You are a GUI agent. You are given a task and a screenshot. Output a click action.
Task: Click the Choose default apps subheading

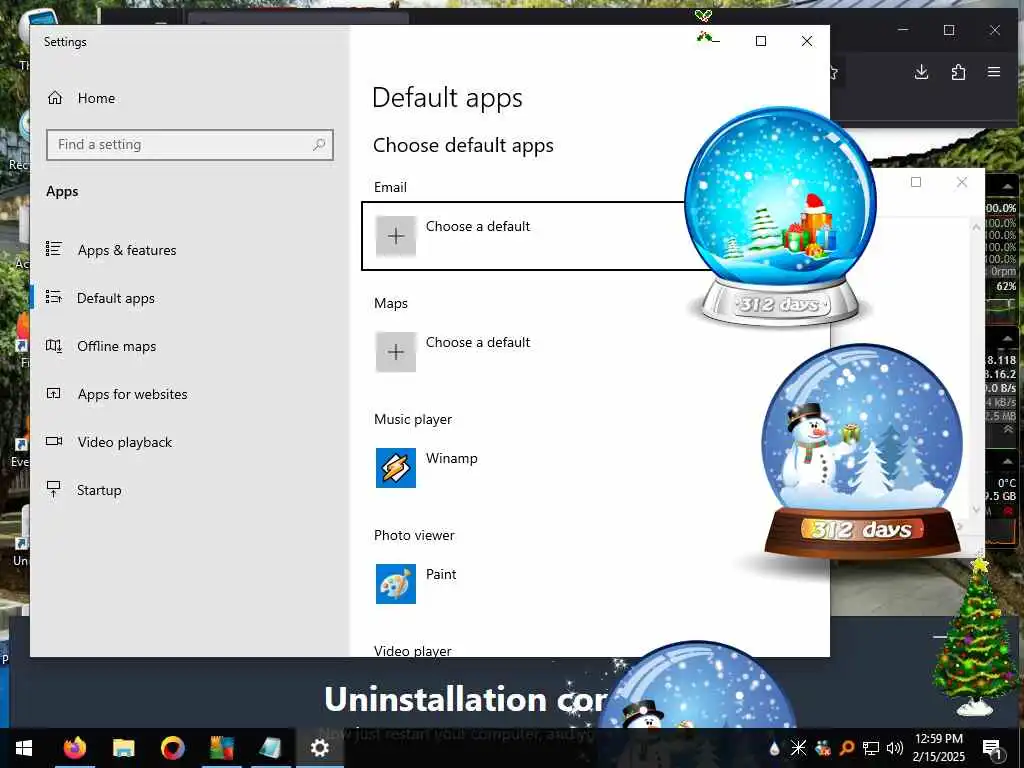[x=463, y=145]
